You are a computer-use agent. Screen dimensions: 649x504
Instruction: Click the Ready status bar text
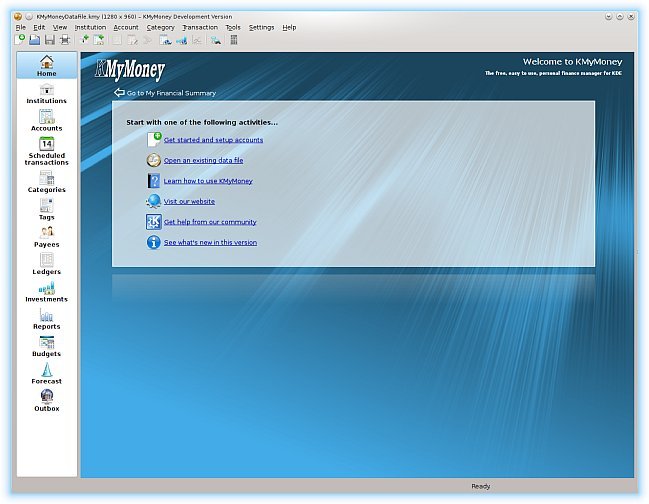pyautogui.click(x=481, y=486)
